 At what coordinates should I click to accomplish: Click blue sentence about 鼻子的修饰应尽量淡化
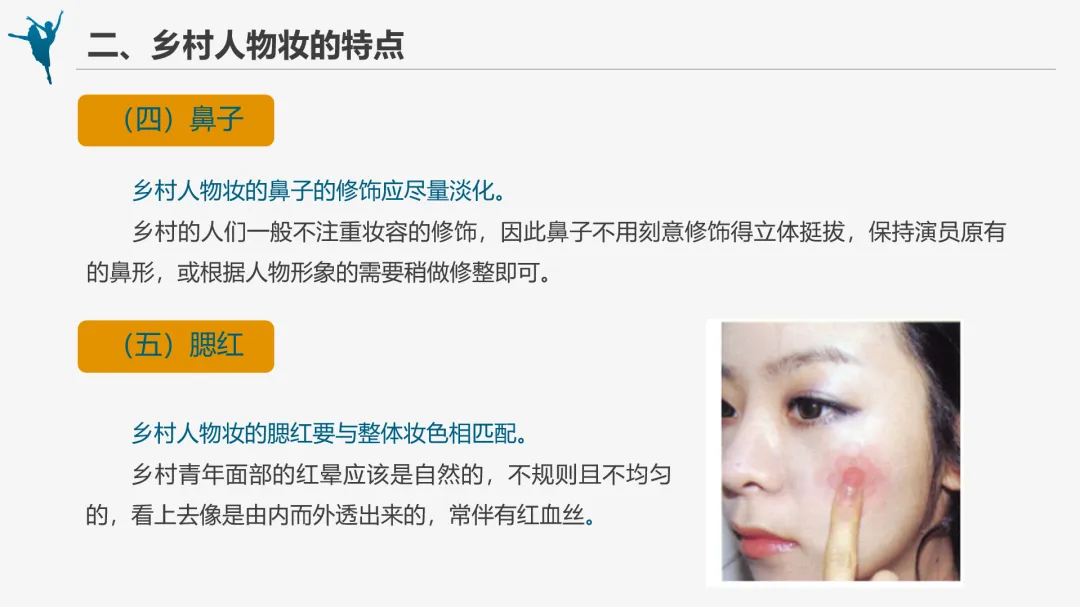tap(320, 191)
